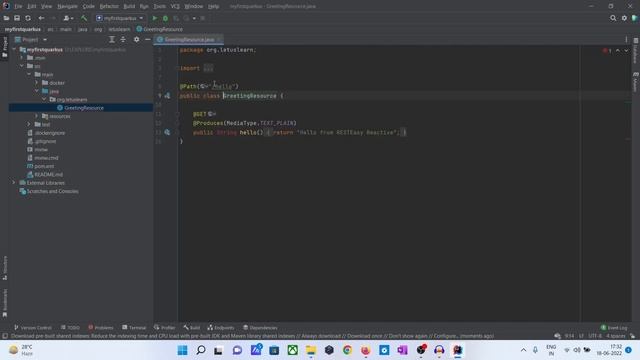
Task: Click the UTF-8 encoding in status bar
Action: click(x=595, y=336)
